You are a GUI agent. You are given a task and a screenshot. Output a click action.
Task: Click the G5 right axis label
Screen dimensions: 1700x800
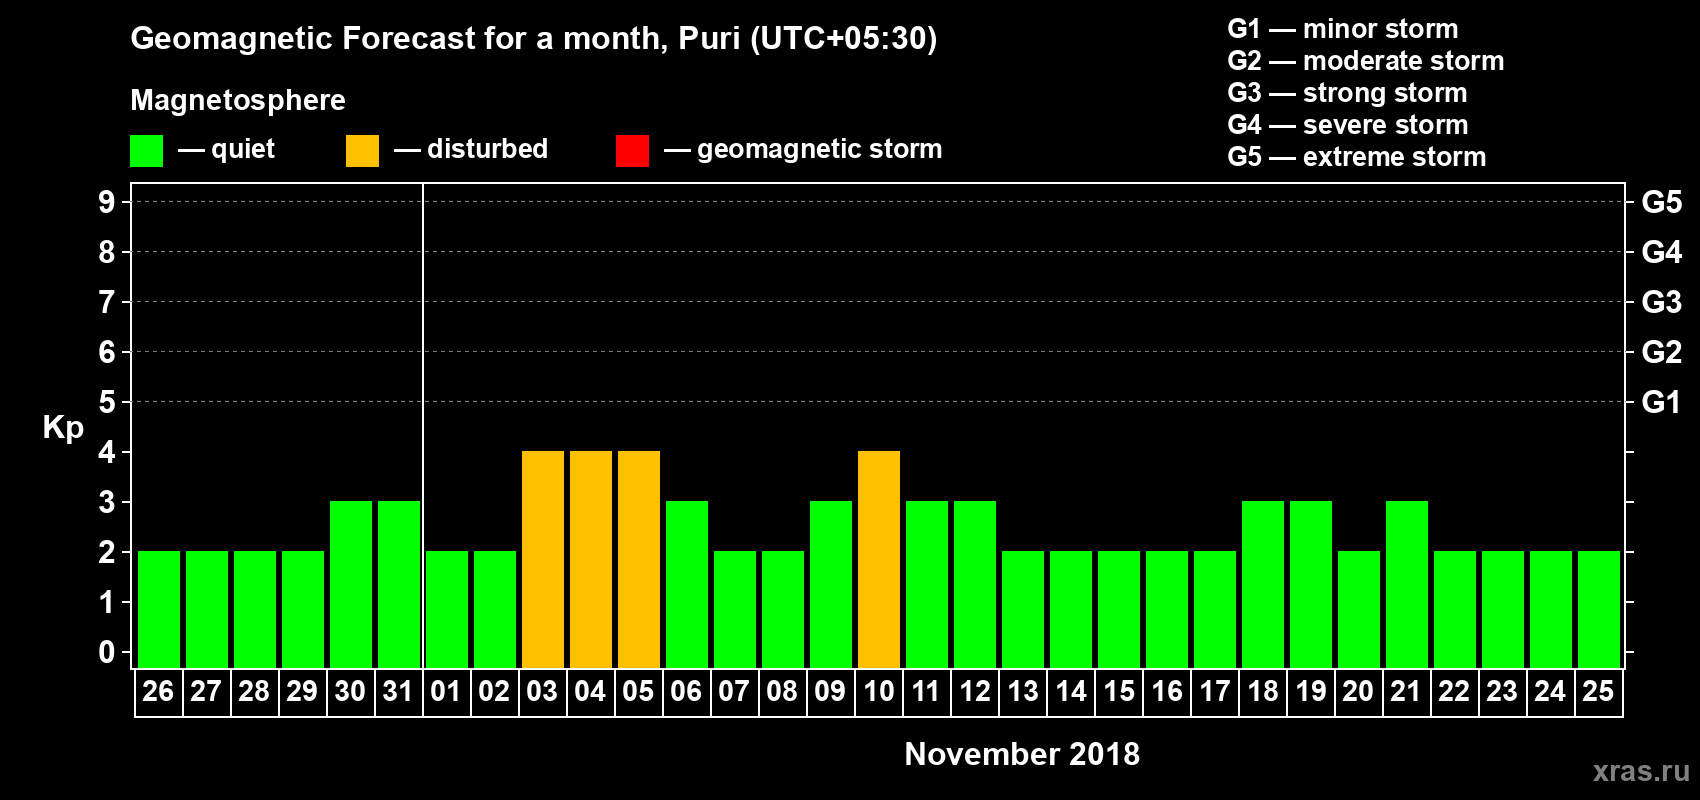1662,202
